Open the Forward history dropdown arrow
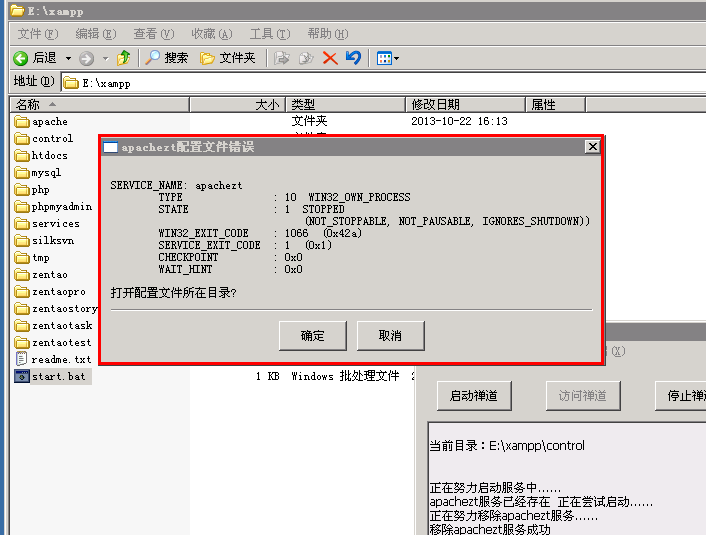Image resolution: width=706 pixels, height=535 pixels. 105,58
